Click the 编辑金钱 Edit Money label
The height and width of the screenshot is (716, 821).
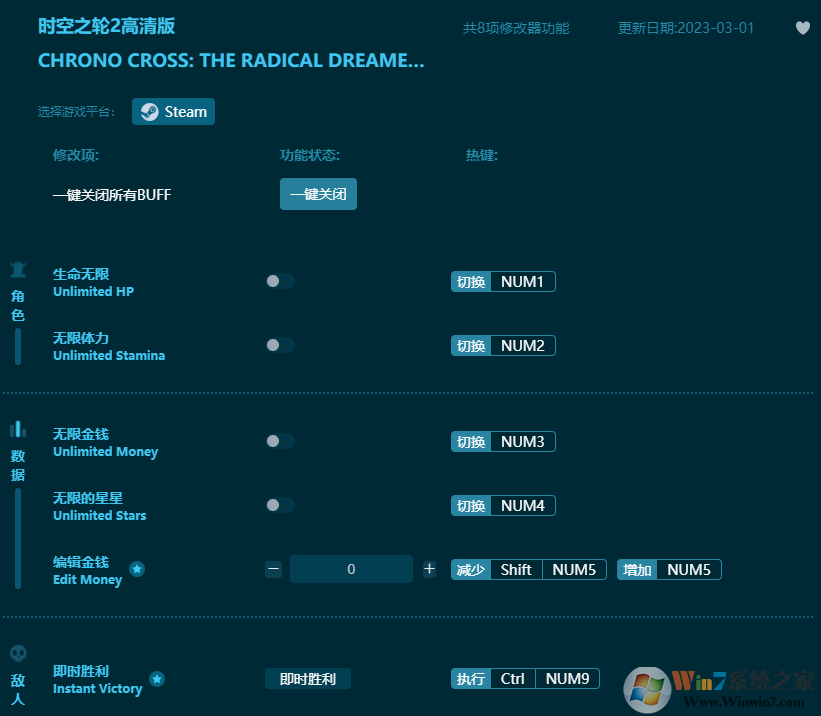click(87, 570)
